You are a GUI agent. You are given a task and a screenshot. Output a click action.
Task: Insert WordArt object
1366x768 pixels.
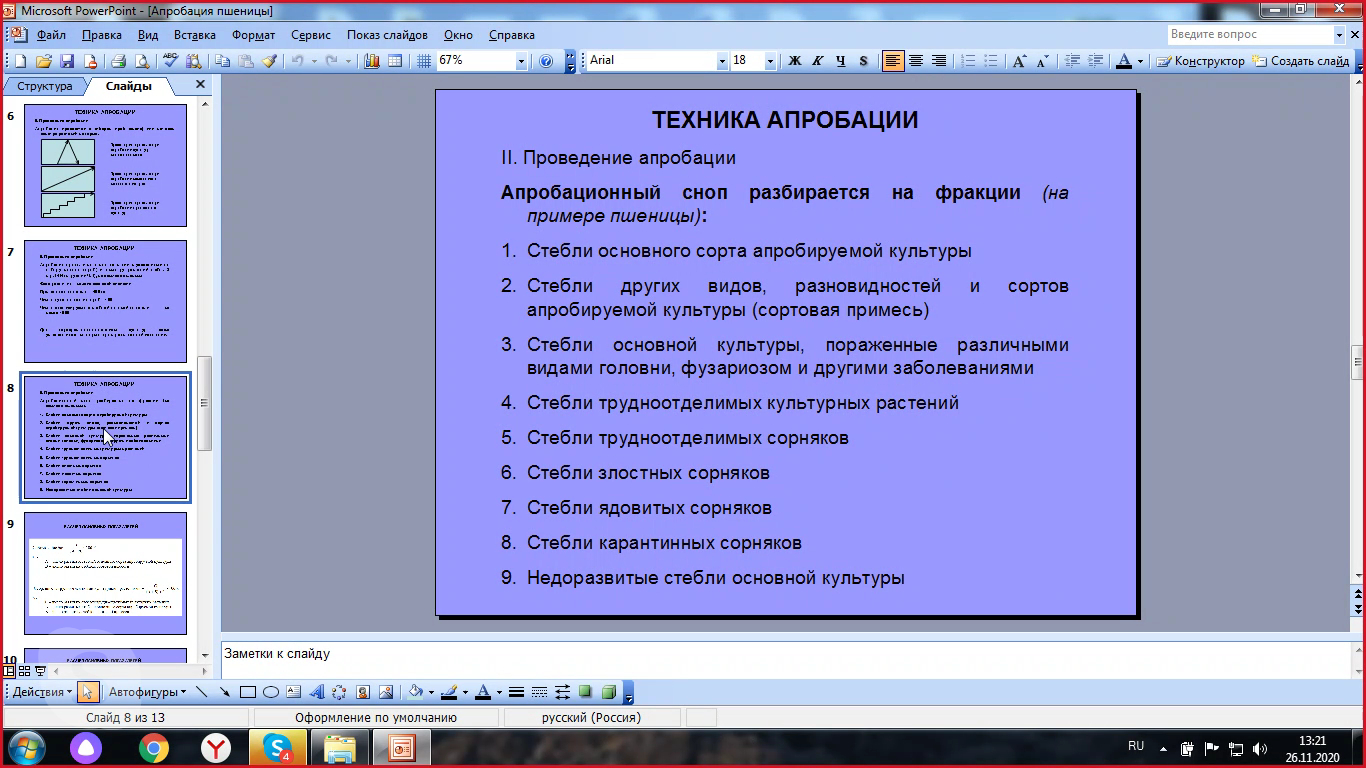[316, 692]
